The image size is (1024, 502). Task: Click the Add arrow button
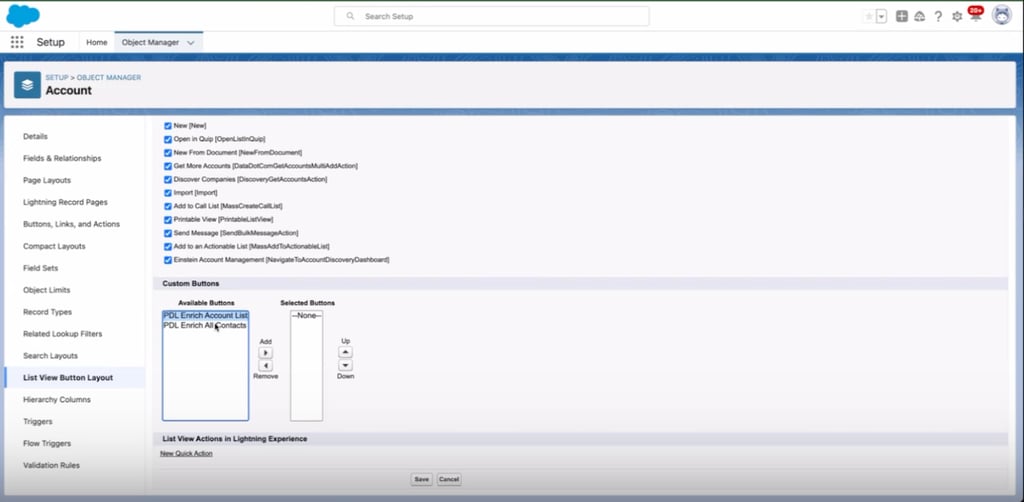point(265,353)
